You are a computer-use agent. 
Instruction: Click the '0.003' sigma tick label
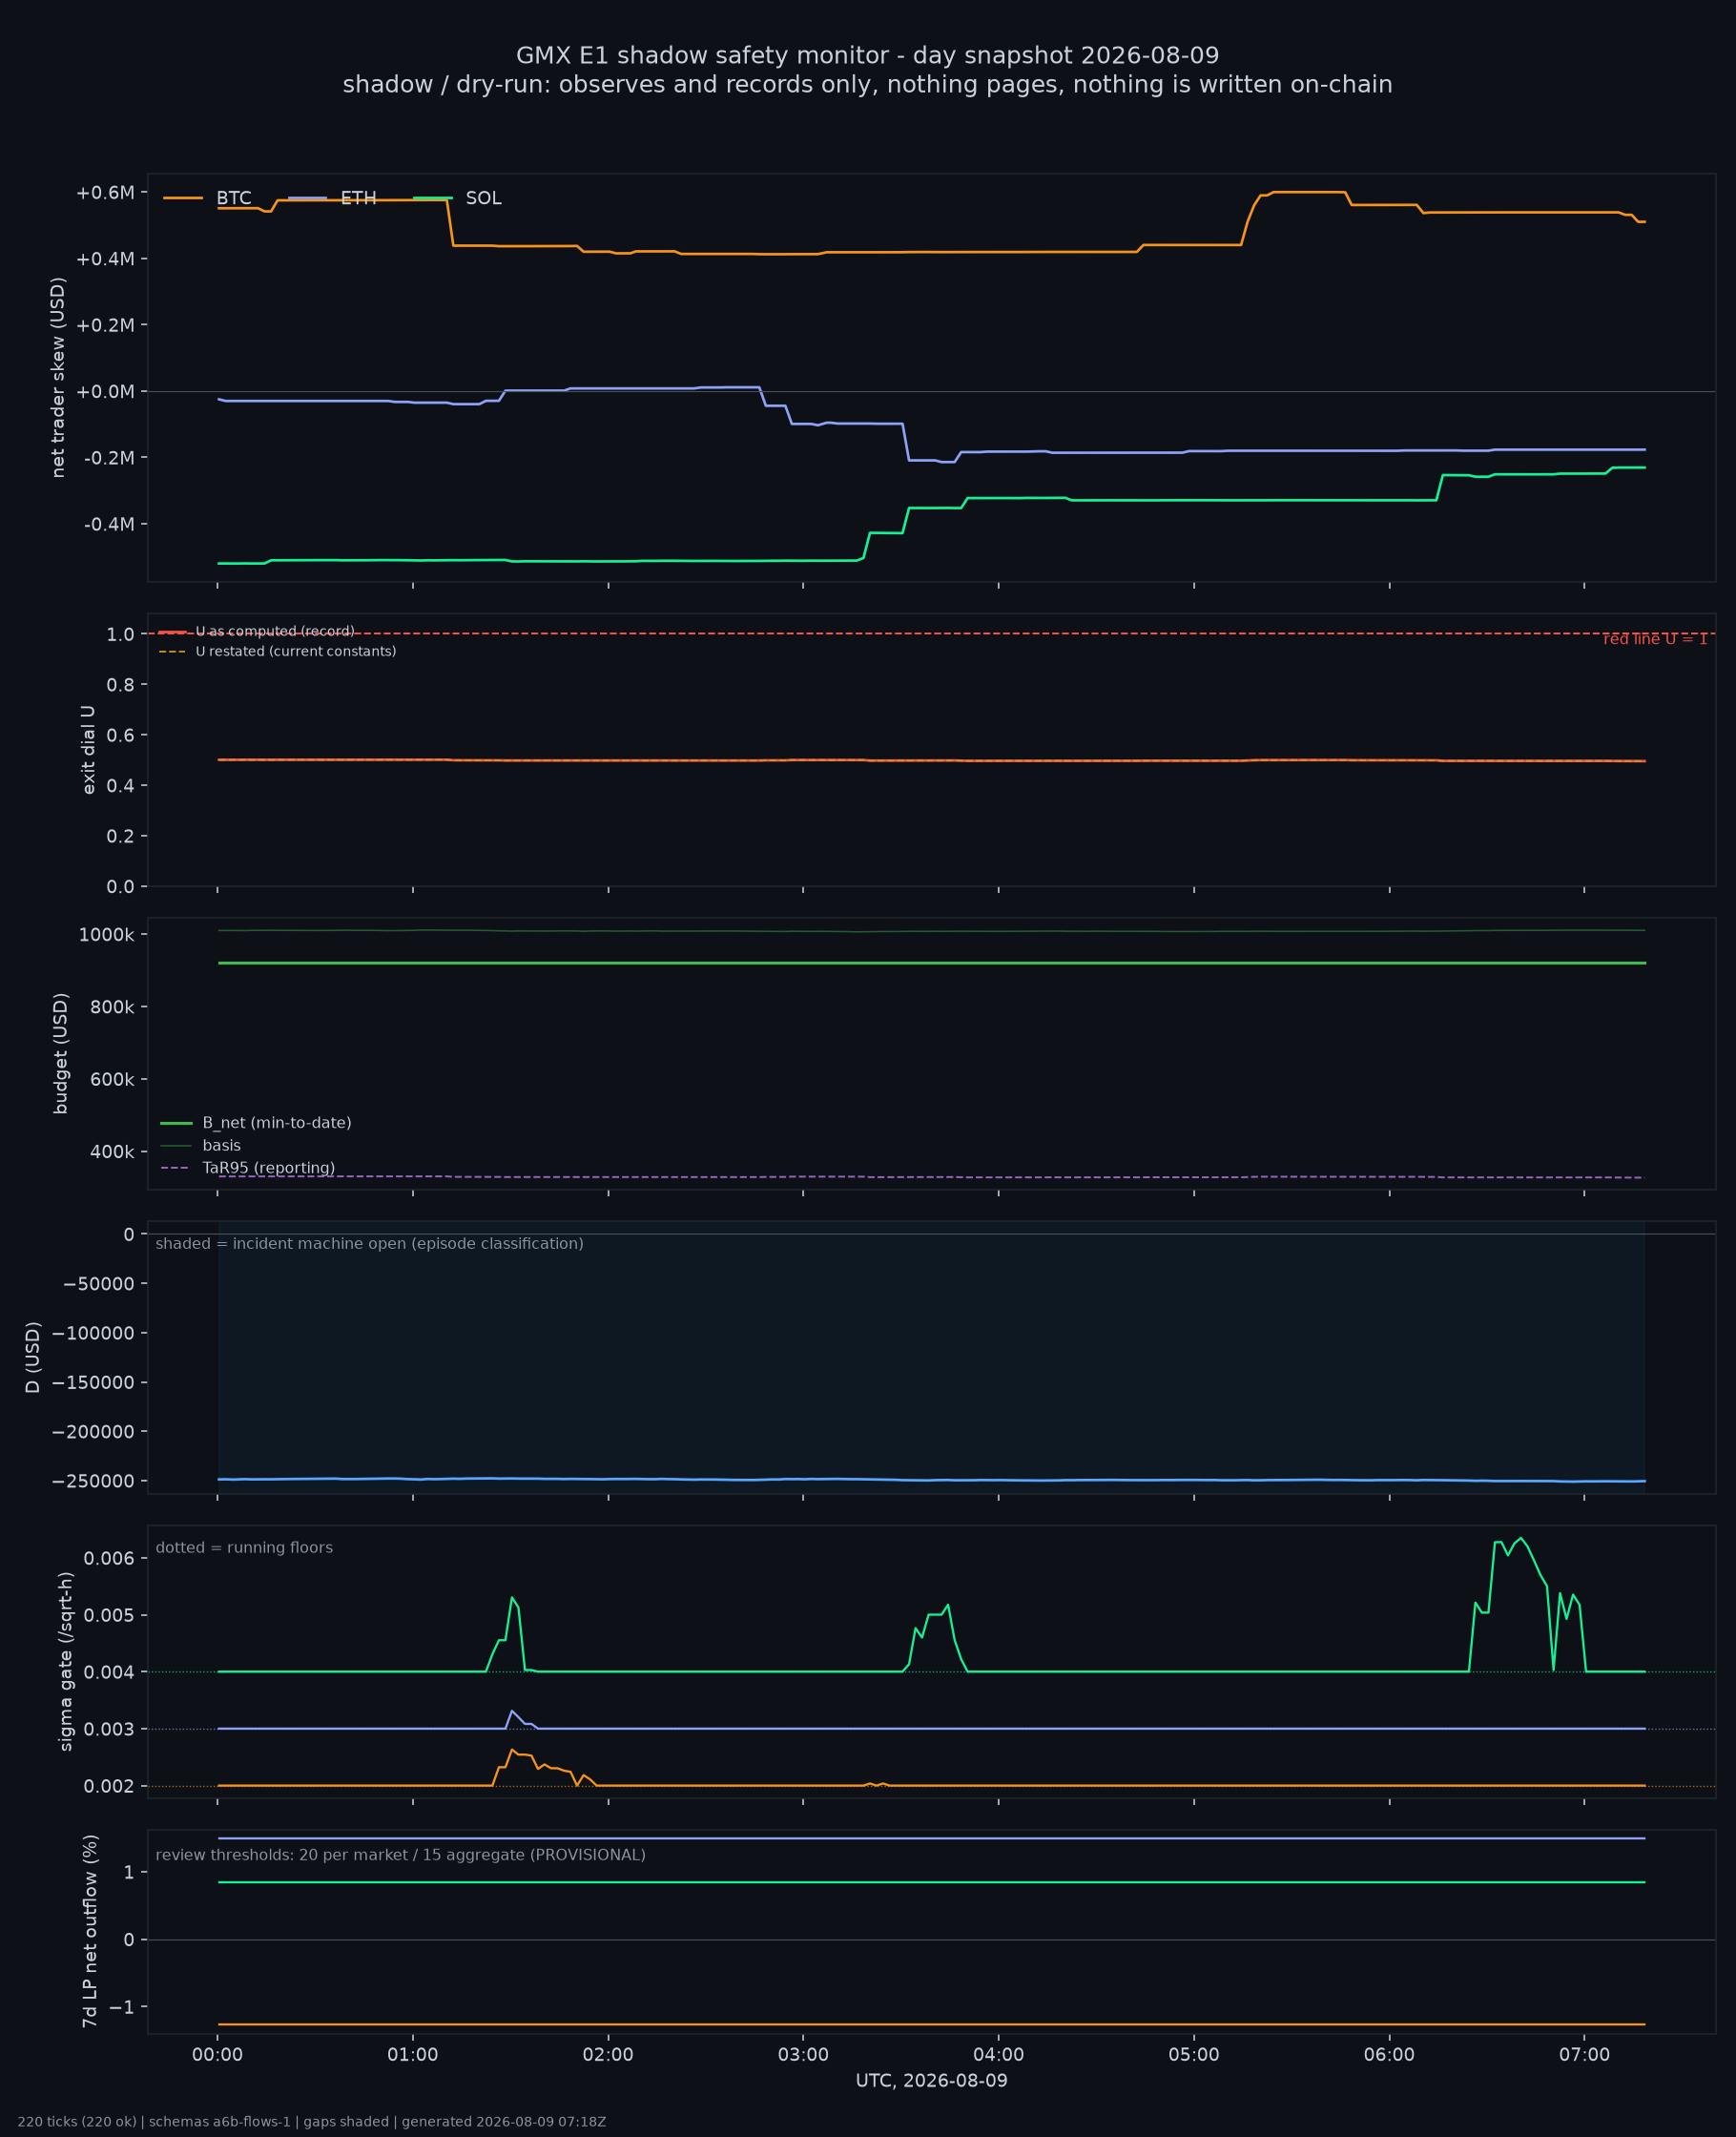109,1729
